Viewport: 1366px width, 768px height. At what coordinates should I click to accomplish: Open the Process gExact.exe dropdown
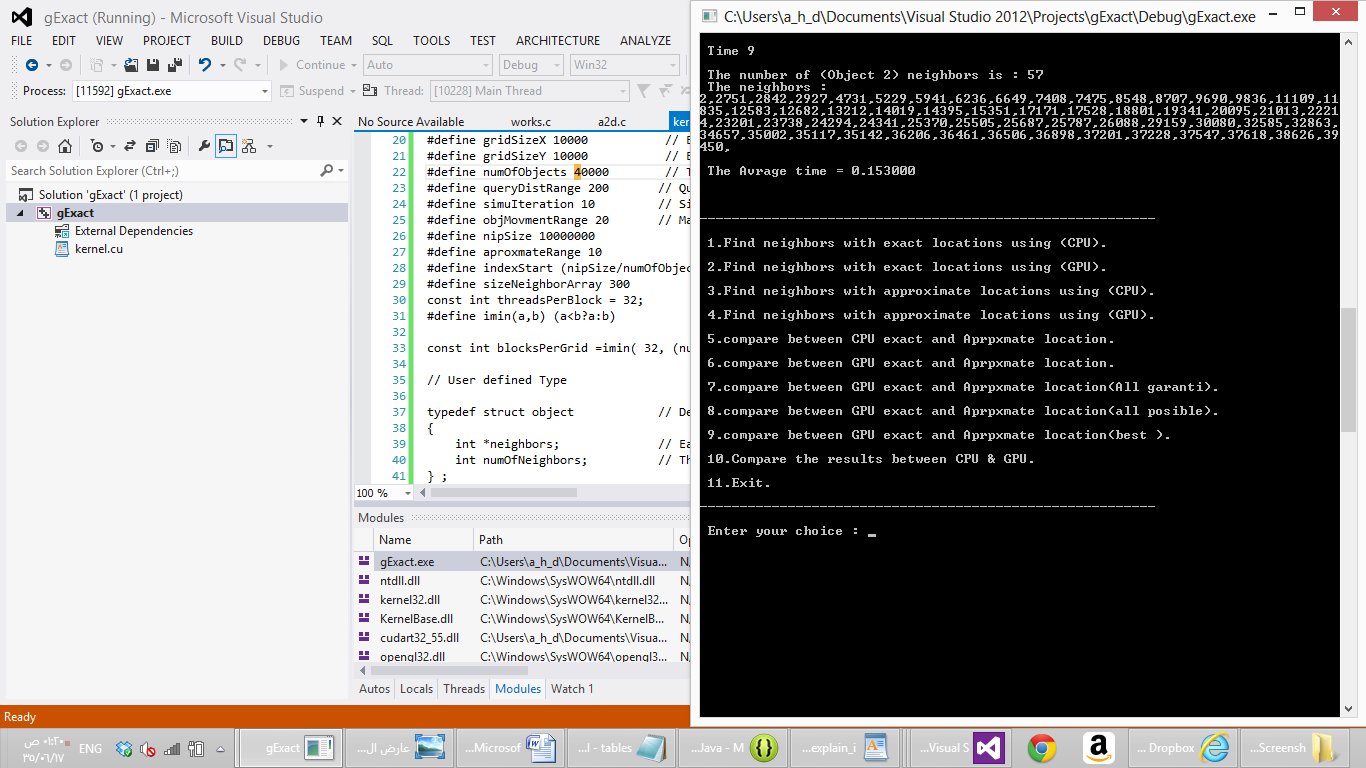pos(172,91)
